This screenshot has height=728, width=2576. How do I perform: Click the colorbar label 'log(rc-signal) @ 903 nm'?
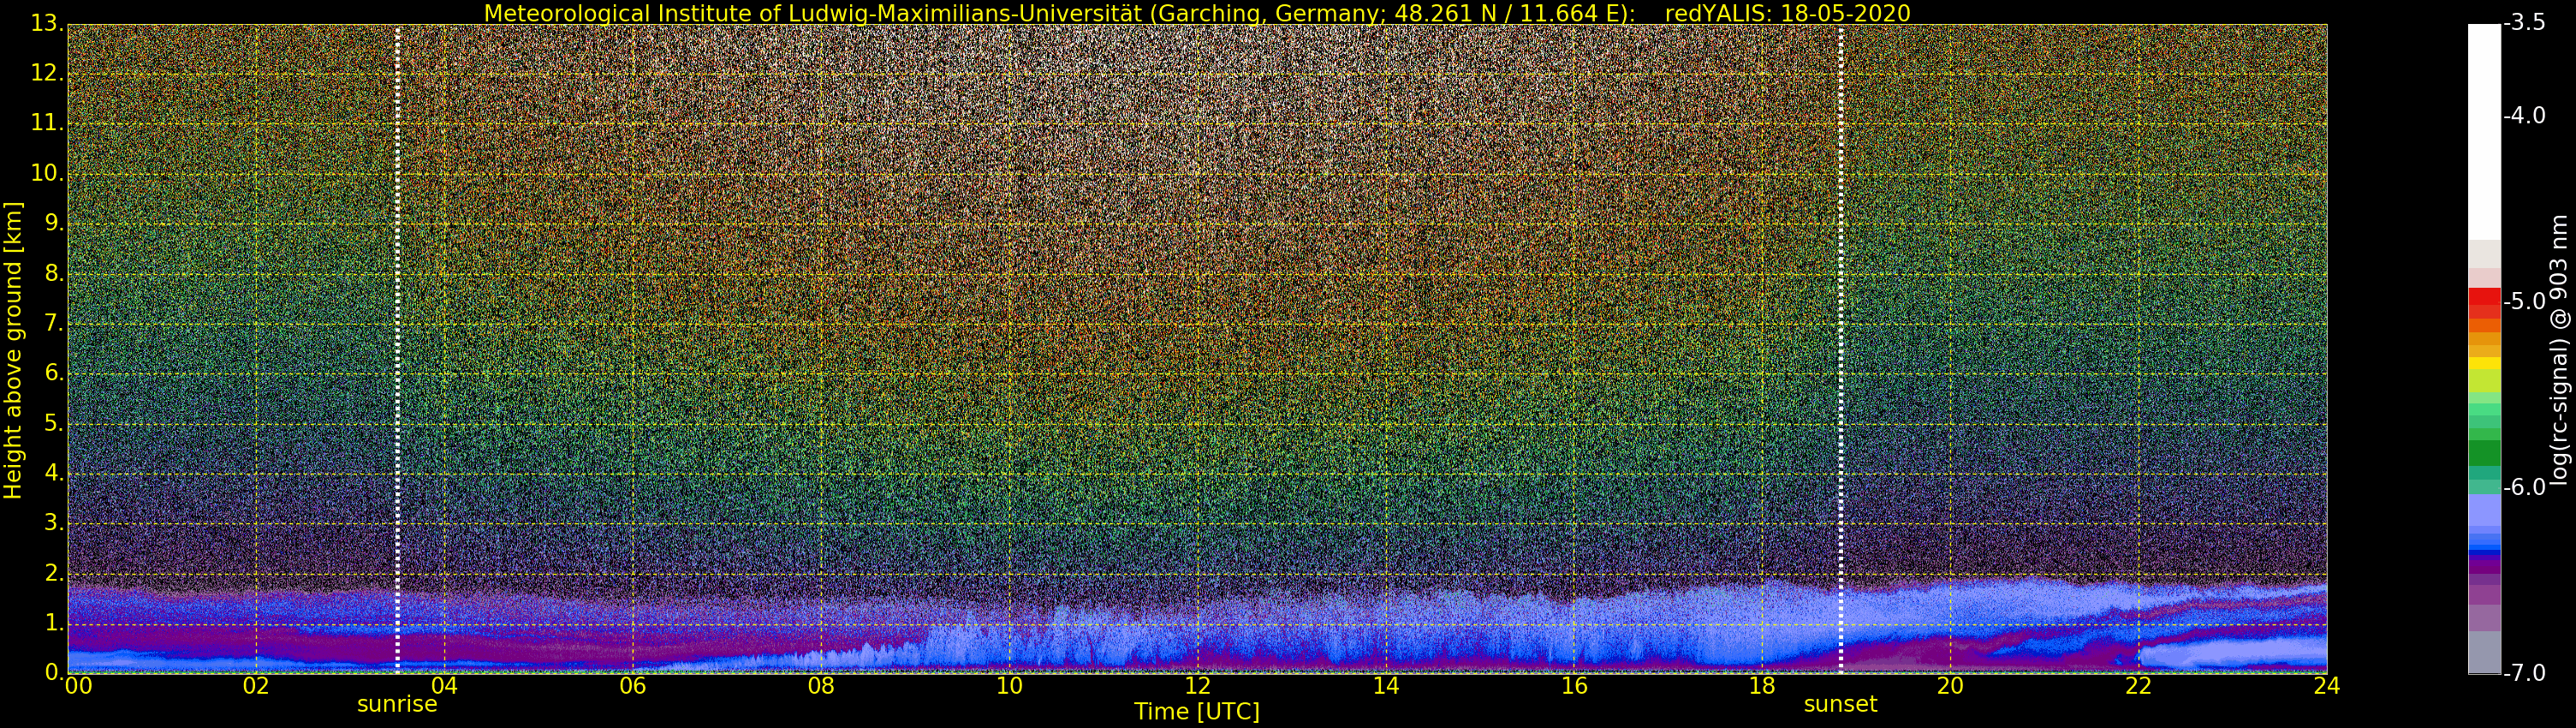click(x=2560, y=349)
